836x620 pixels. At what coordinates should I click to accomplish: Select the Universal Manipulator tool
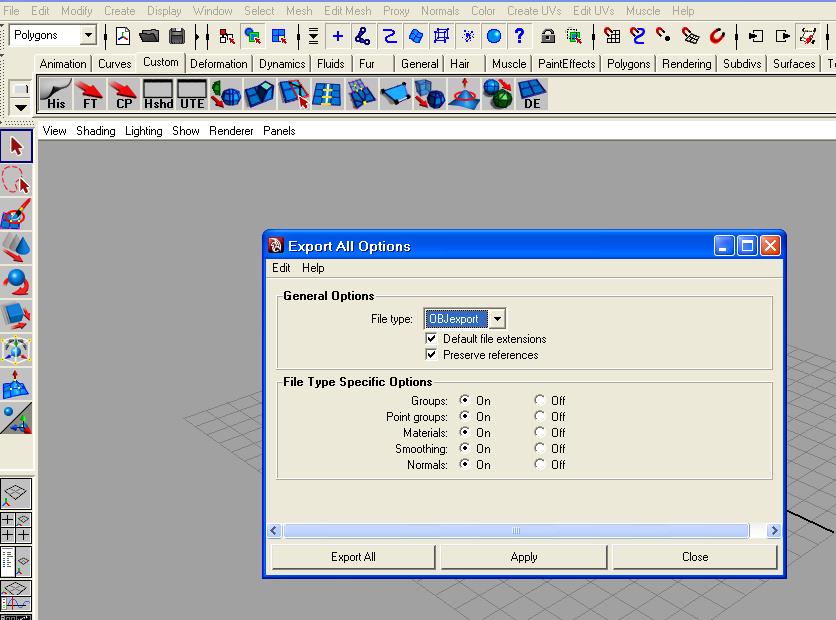[x=16, y=350]
